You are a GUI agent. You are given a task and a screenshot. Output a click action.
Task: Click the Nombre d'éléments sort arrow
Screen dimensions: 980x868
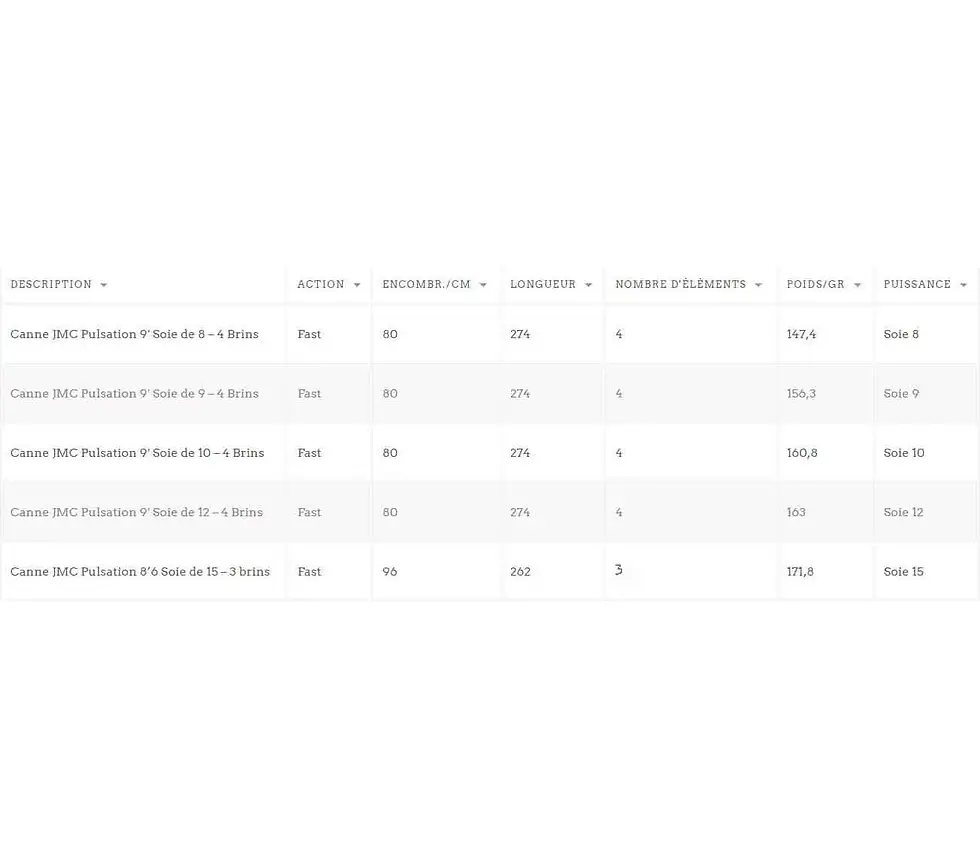tap(758, 285)
